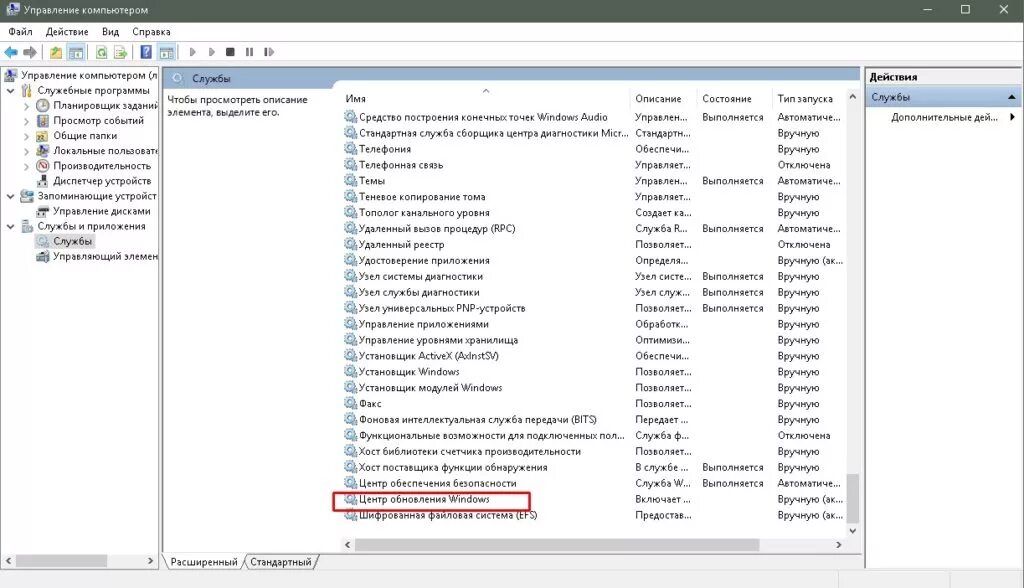Select the Удаленный реестр service

pyautogui.click(x=401, y=244)
